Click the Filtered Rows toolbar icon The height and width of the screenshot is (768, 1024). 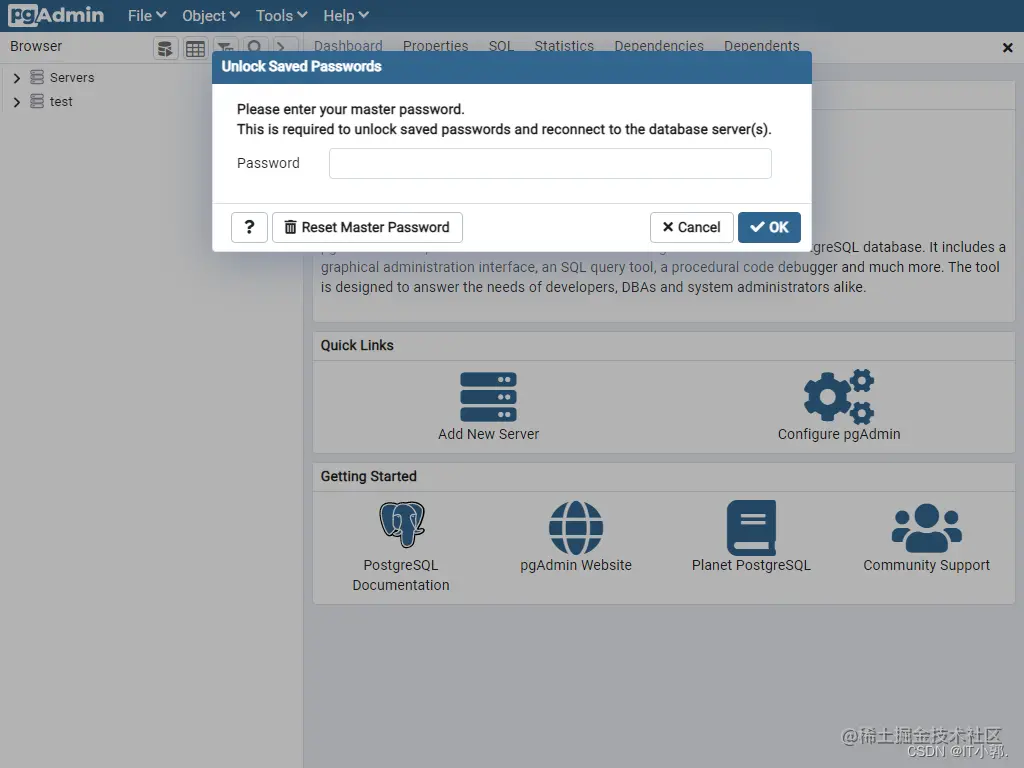click(x=225, y=46)
